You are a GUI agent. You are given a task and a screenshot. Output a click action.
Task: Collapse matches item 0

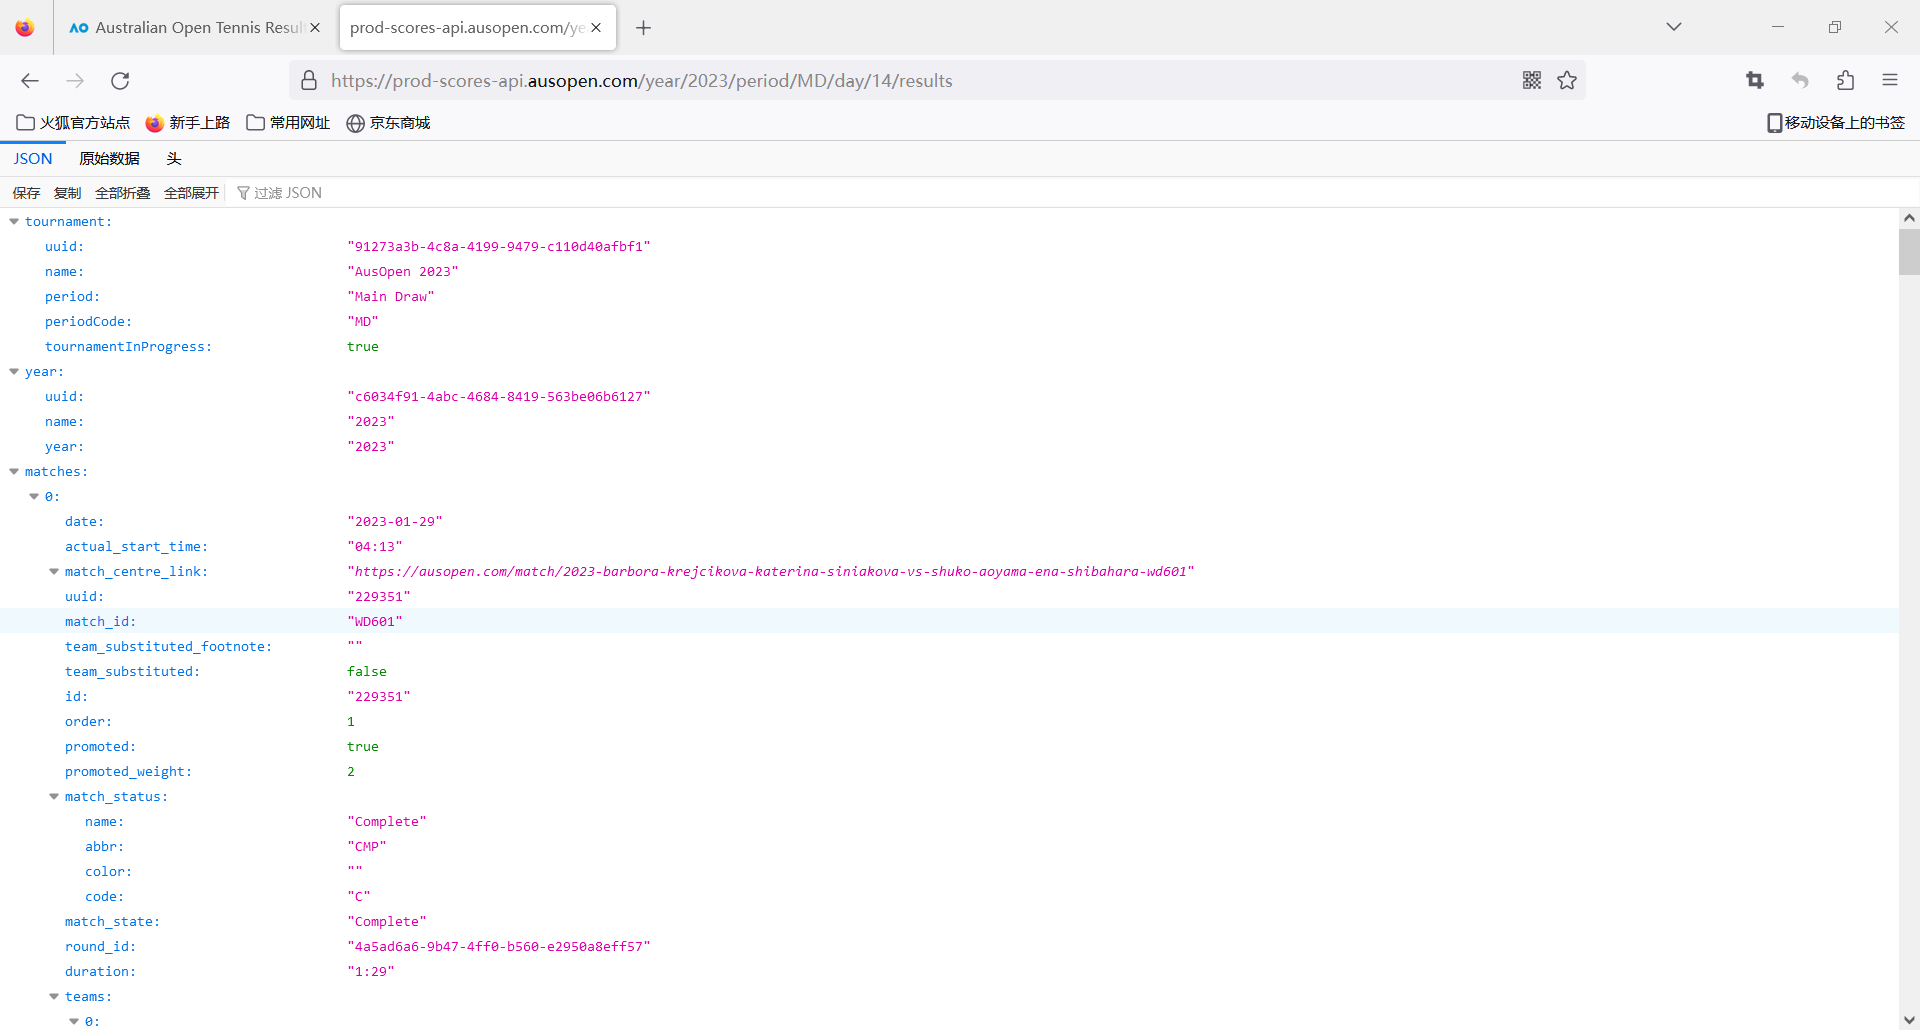(34, 497)
